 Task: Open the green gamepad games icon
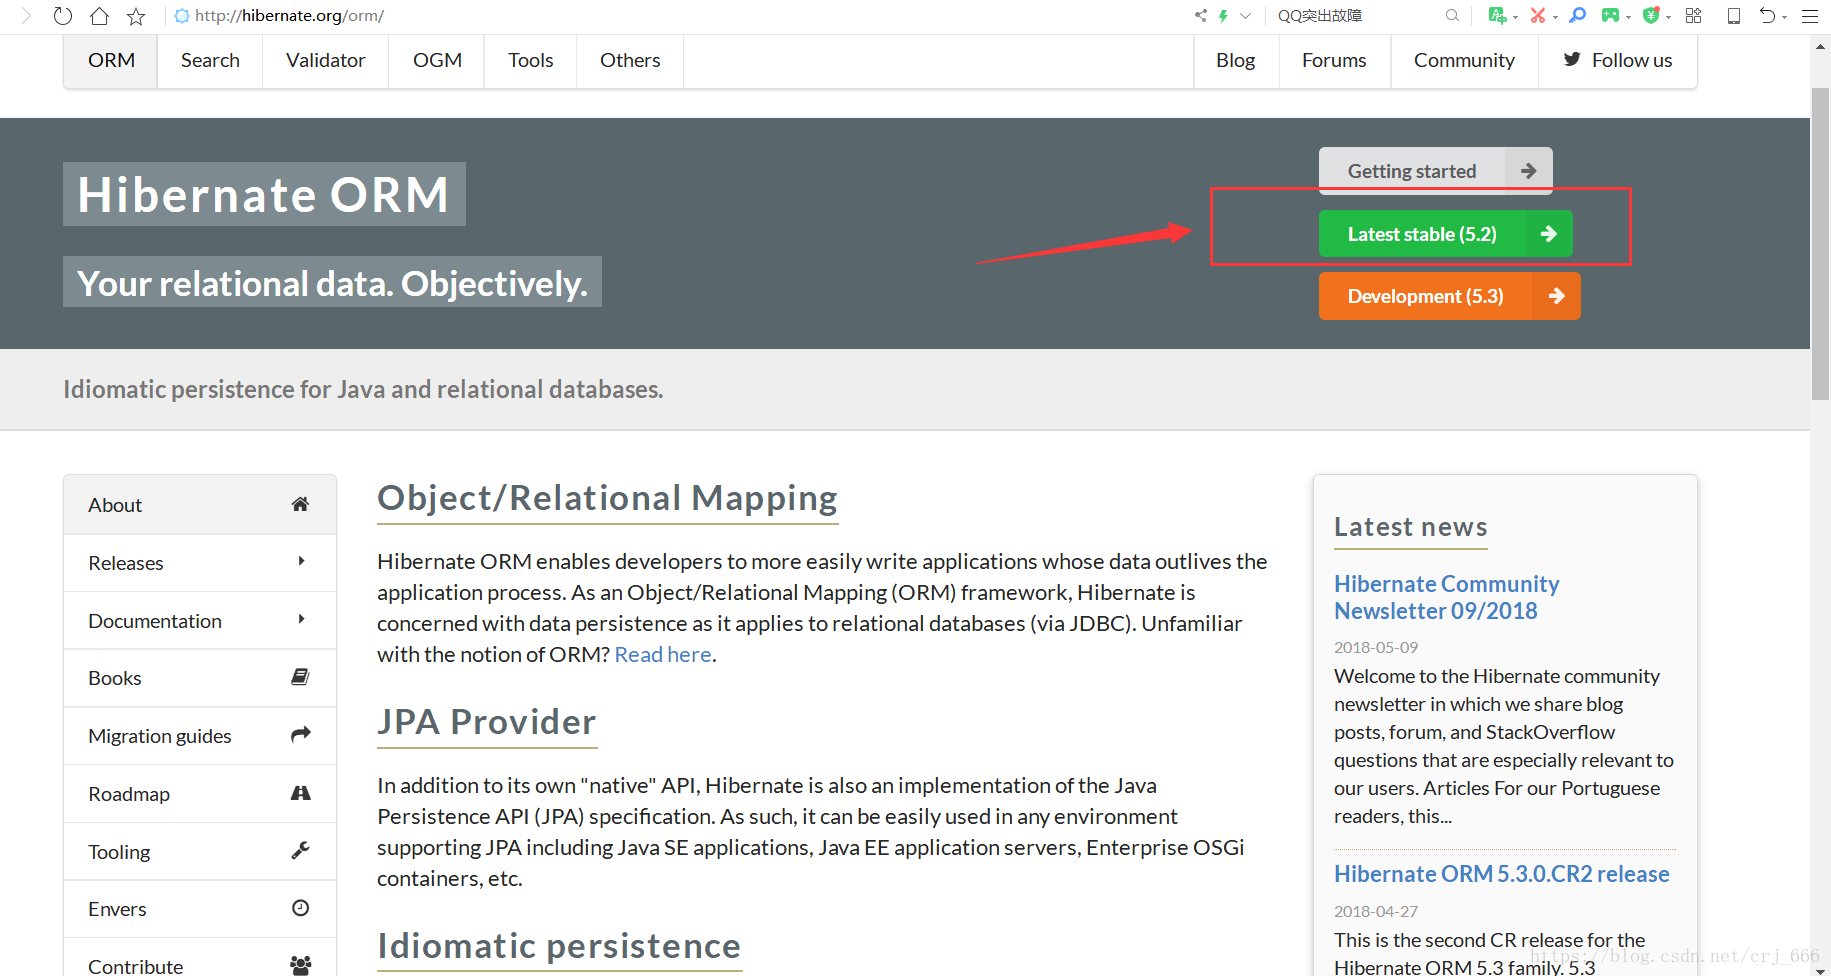1610,15
